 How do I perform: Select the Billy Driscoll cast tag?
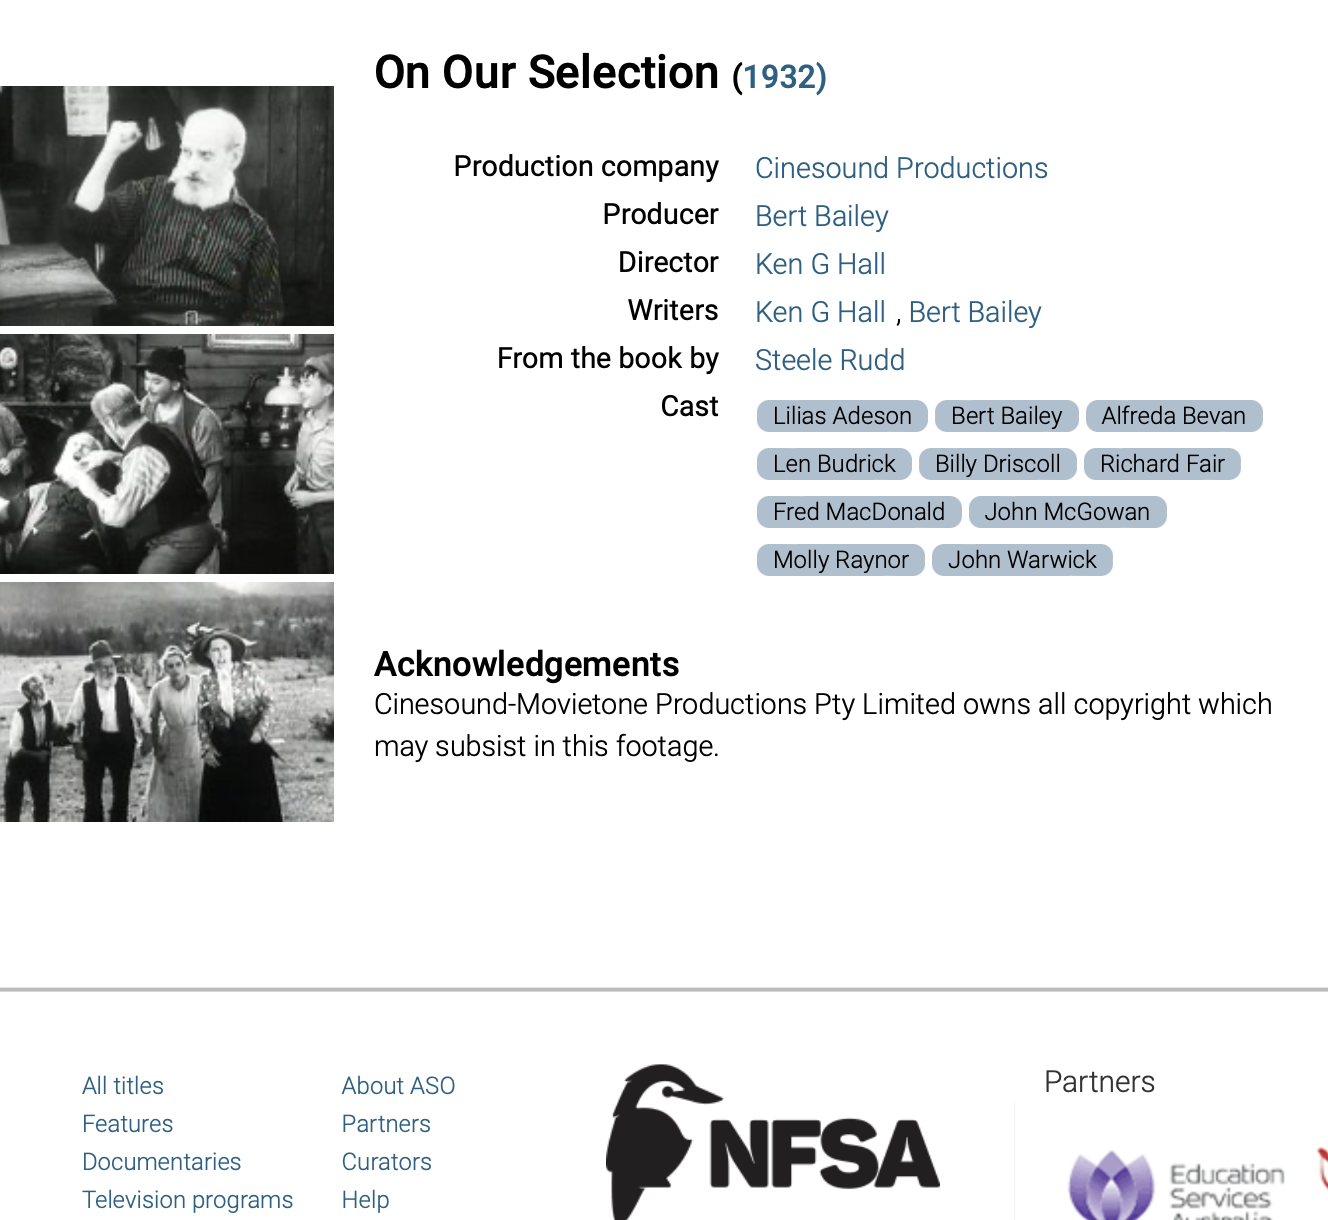[998, 464]
